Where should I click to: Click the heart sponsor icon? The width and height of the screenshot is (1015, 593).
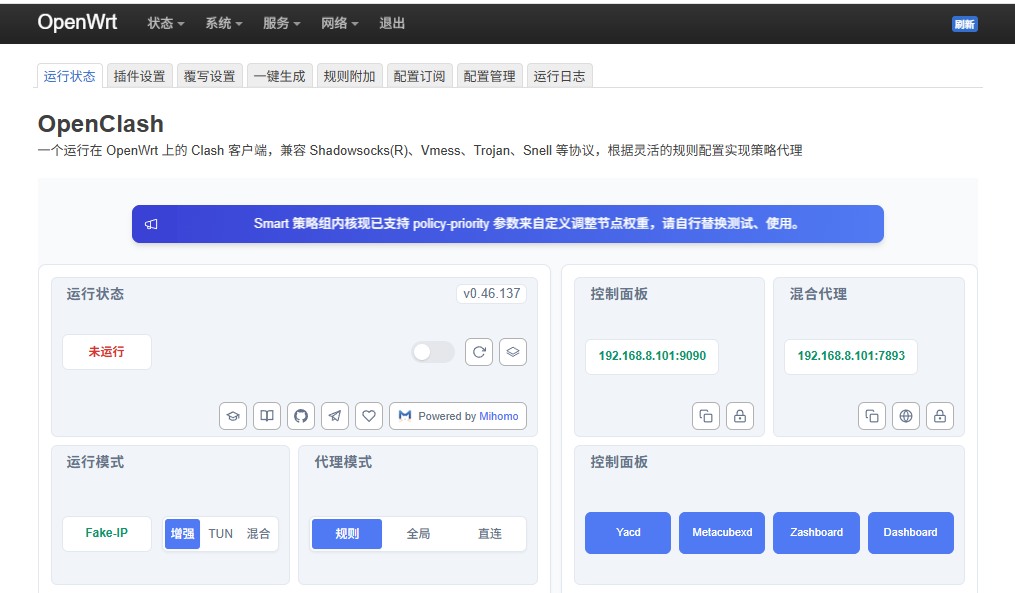coord(369,416)
